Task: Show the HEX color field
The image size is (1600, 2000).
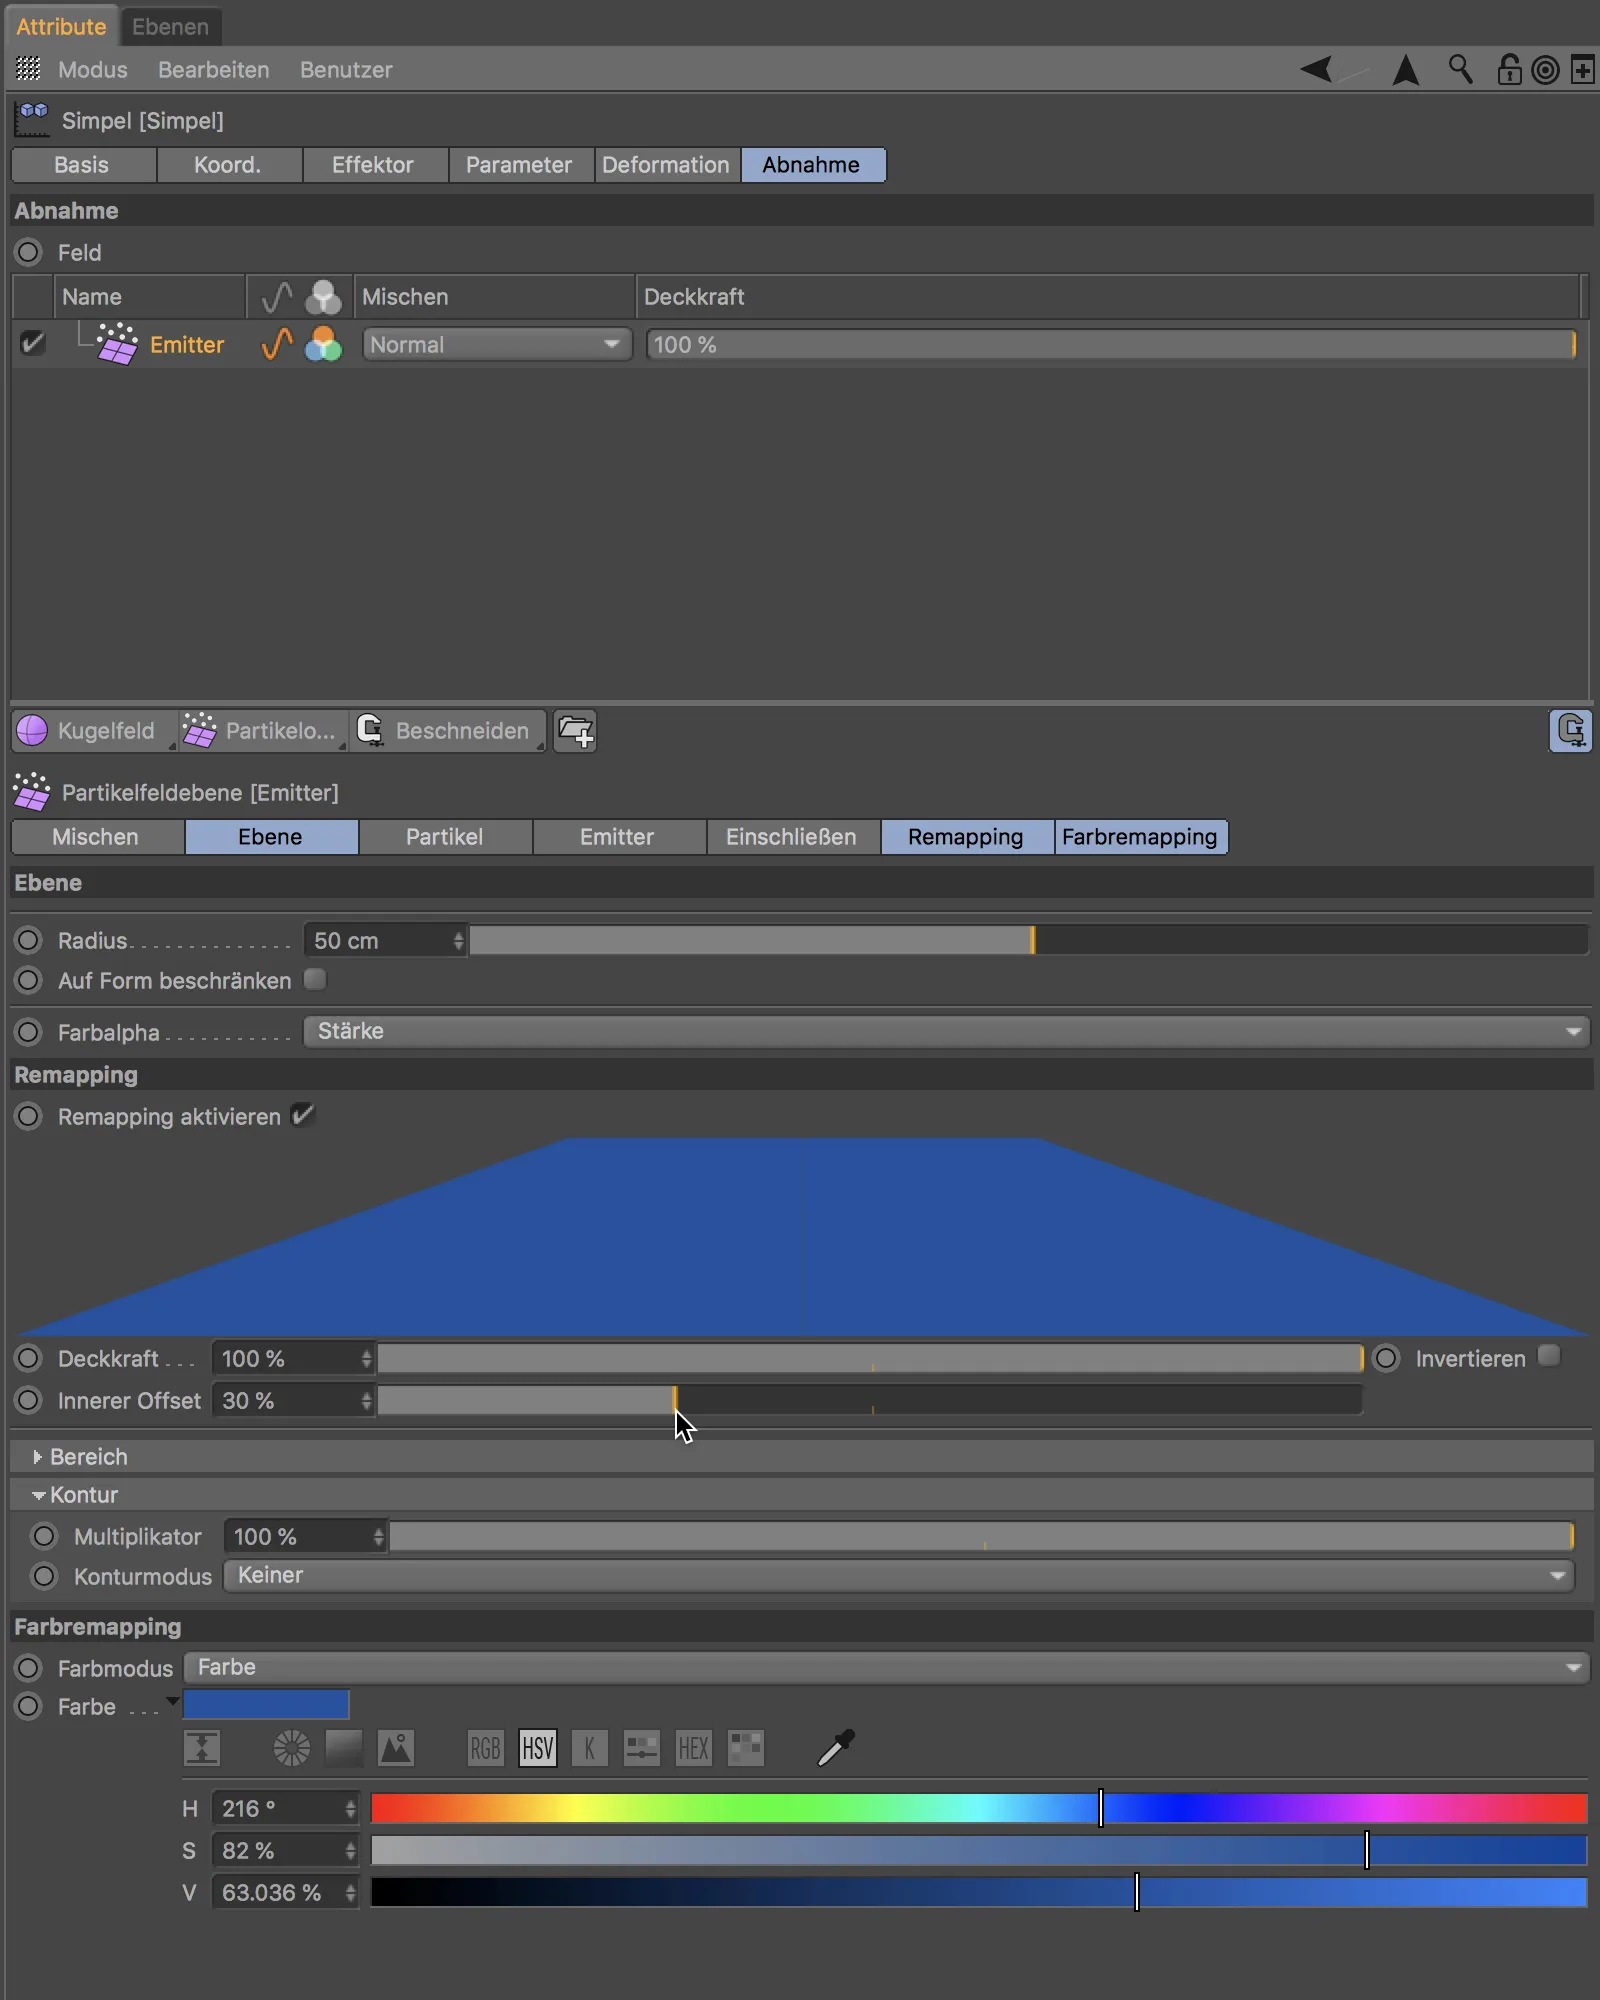Action: point(693,1748)
